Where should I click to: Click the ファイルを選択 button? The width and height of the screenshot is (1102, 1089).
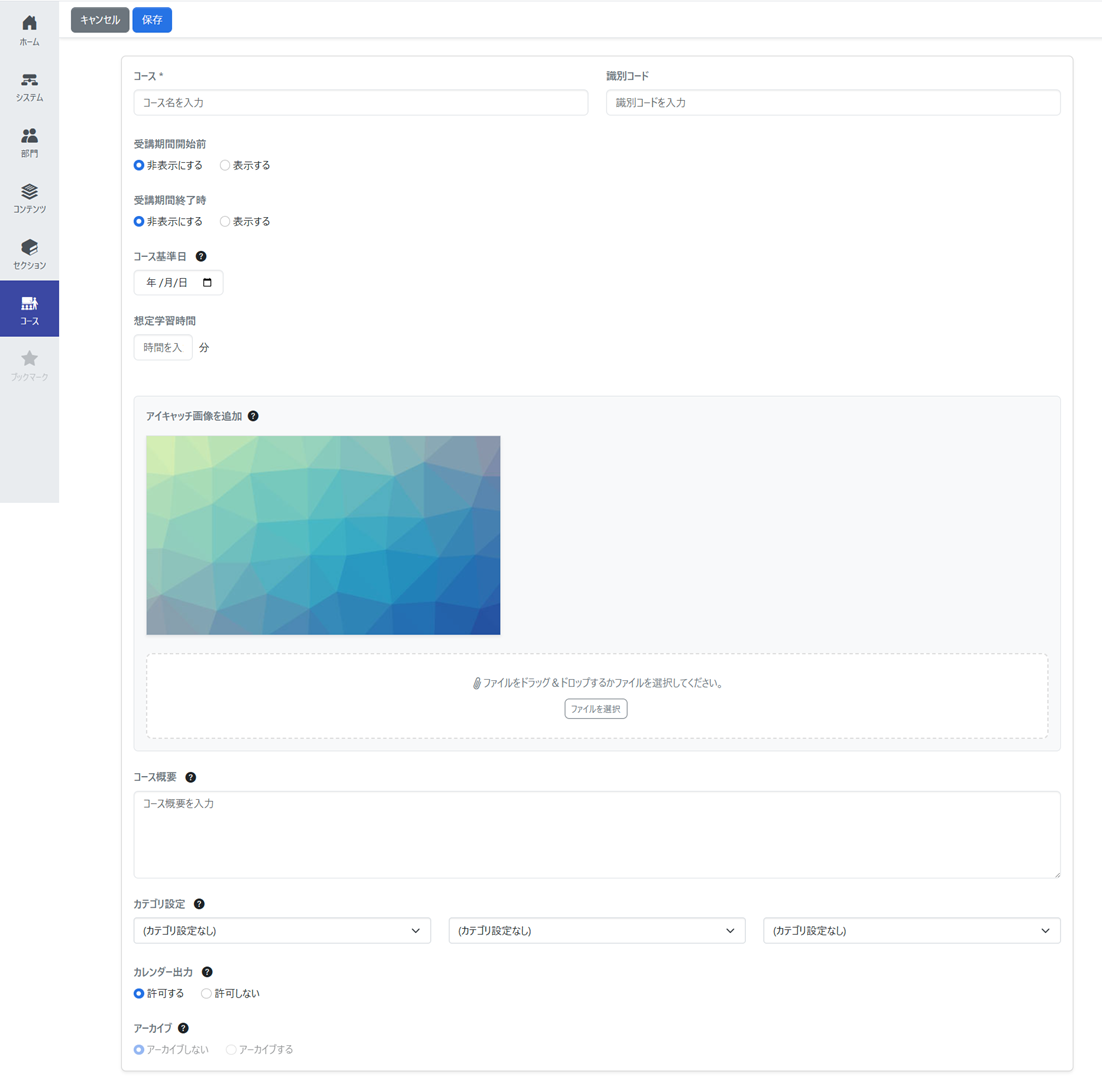(x=596, y=709)
